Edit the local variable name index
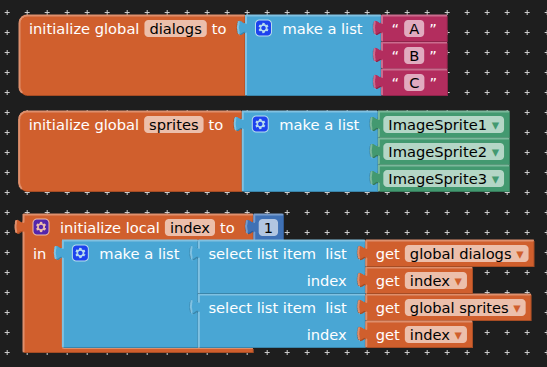 [x=190, y=228]
